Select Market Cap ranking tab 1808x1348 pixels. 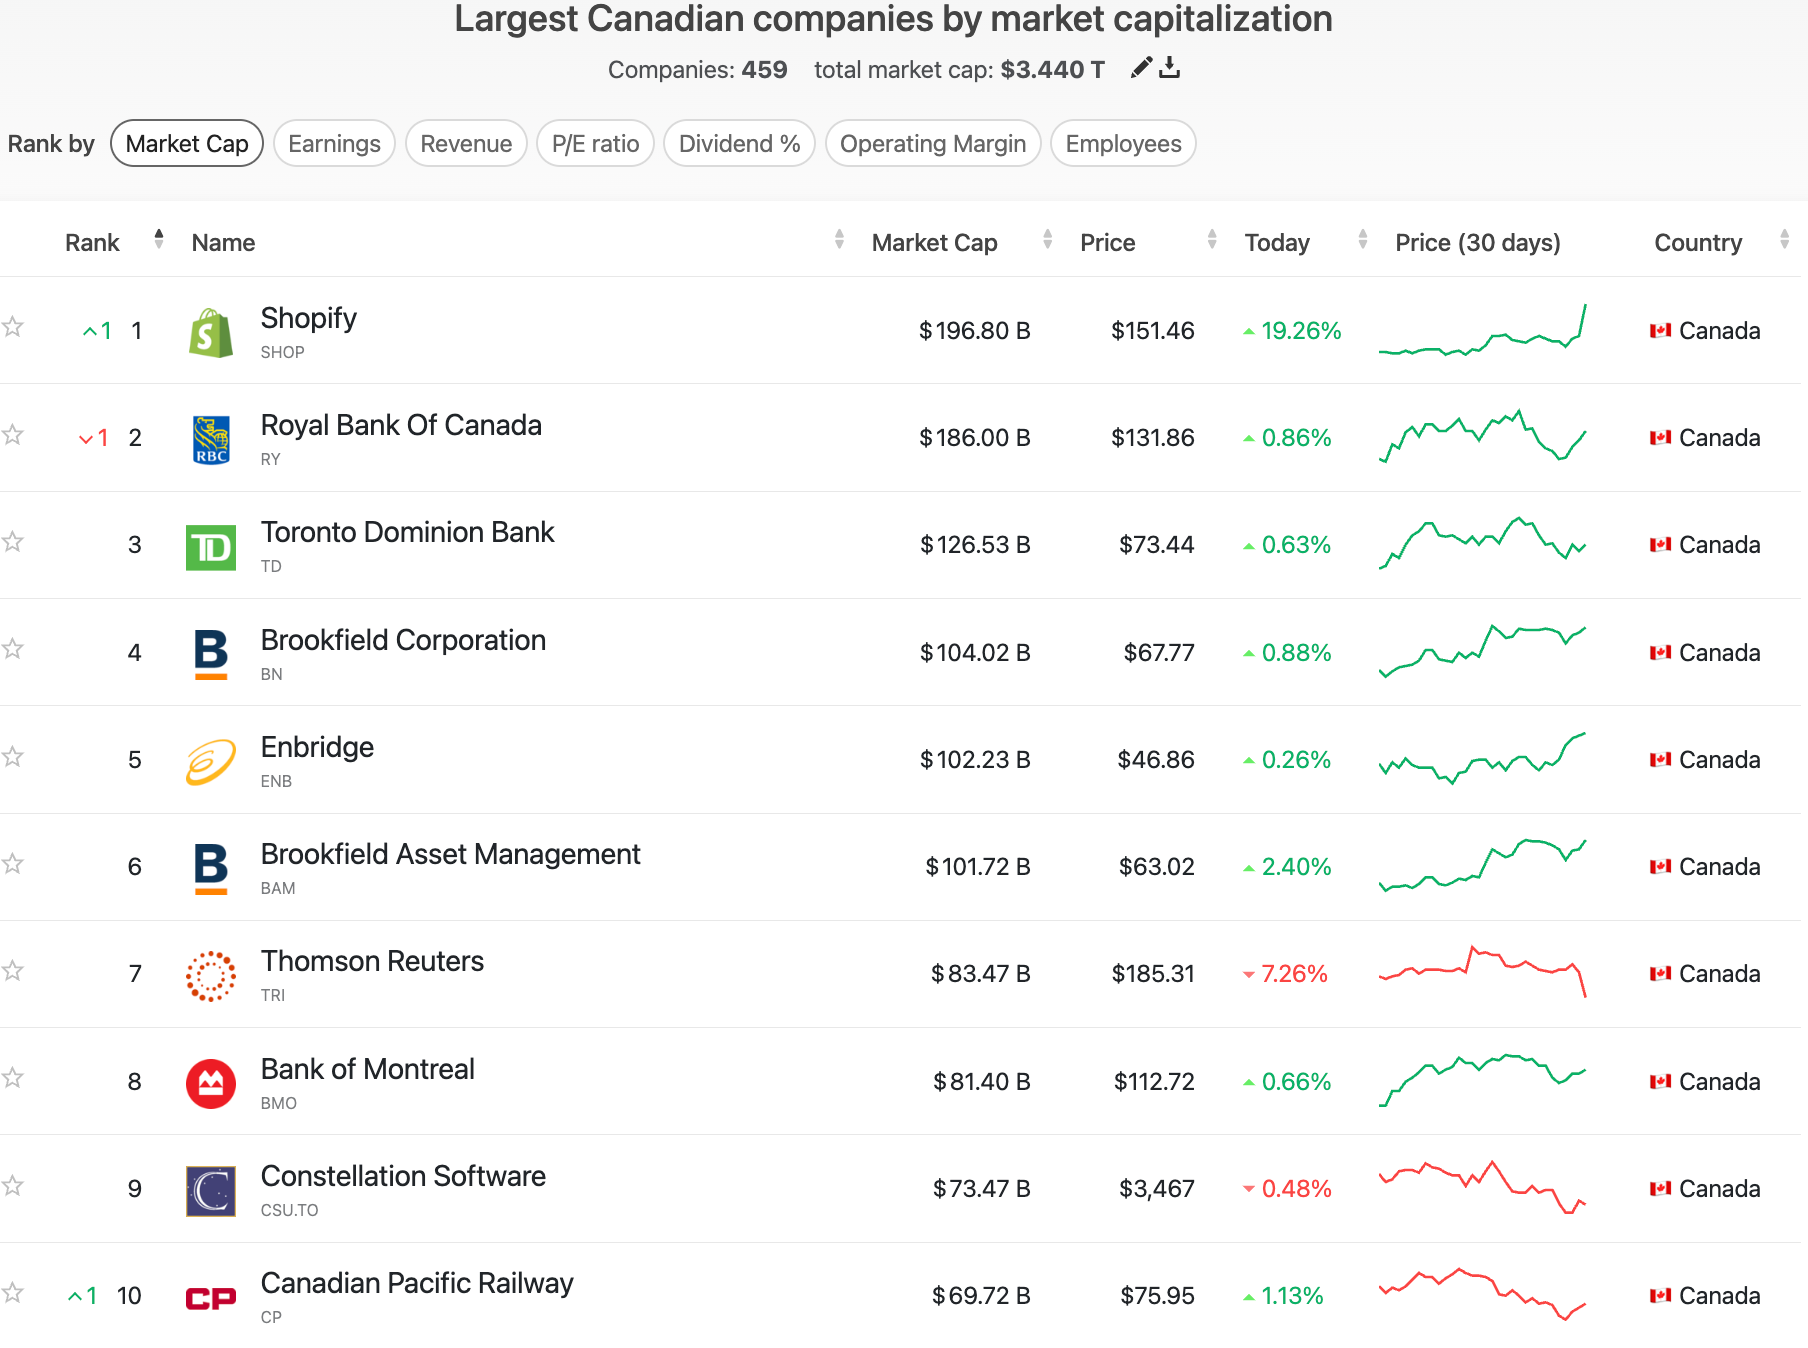click(187, 144)
